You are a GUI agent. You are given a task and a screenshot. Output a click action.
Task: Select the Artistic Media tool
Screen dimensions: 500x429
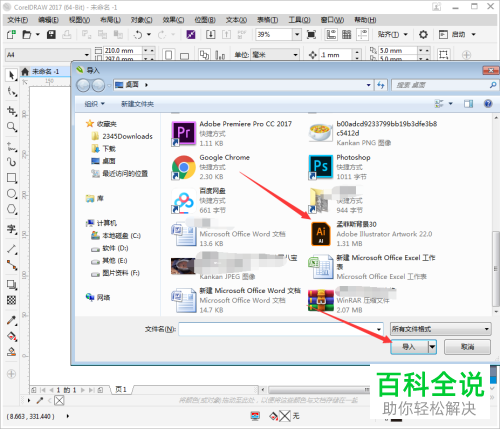click(12, 162)
